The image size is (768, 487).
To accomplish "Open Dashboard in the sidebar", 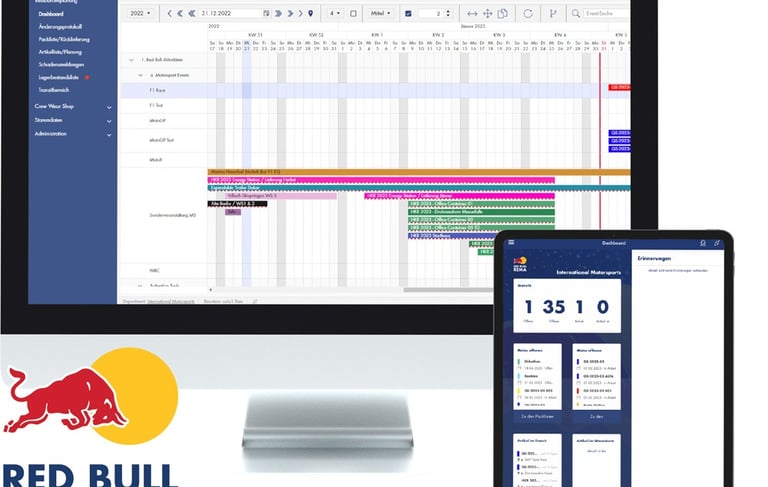I will (x=51, y=14).
